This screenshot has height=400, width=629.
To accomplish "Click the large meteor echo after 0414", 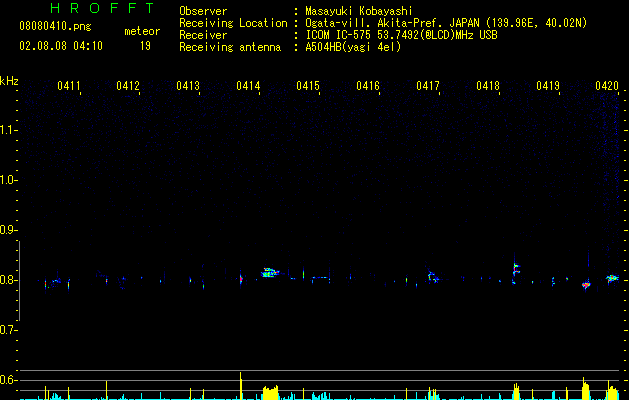I will [x=270, y=273].
